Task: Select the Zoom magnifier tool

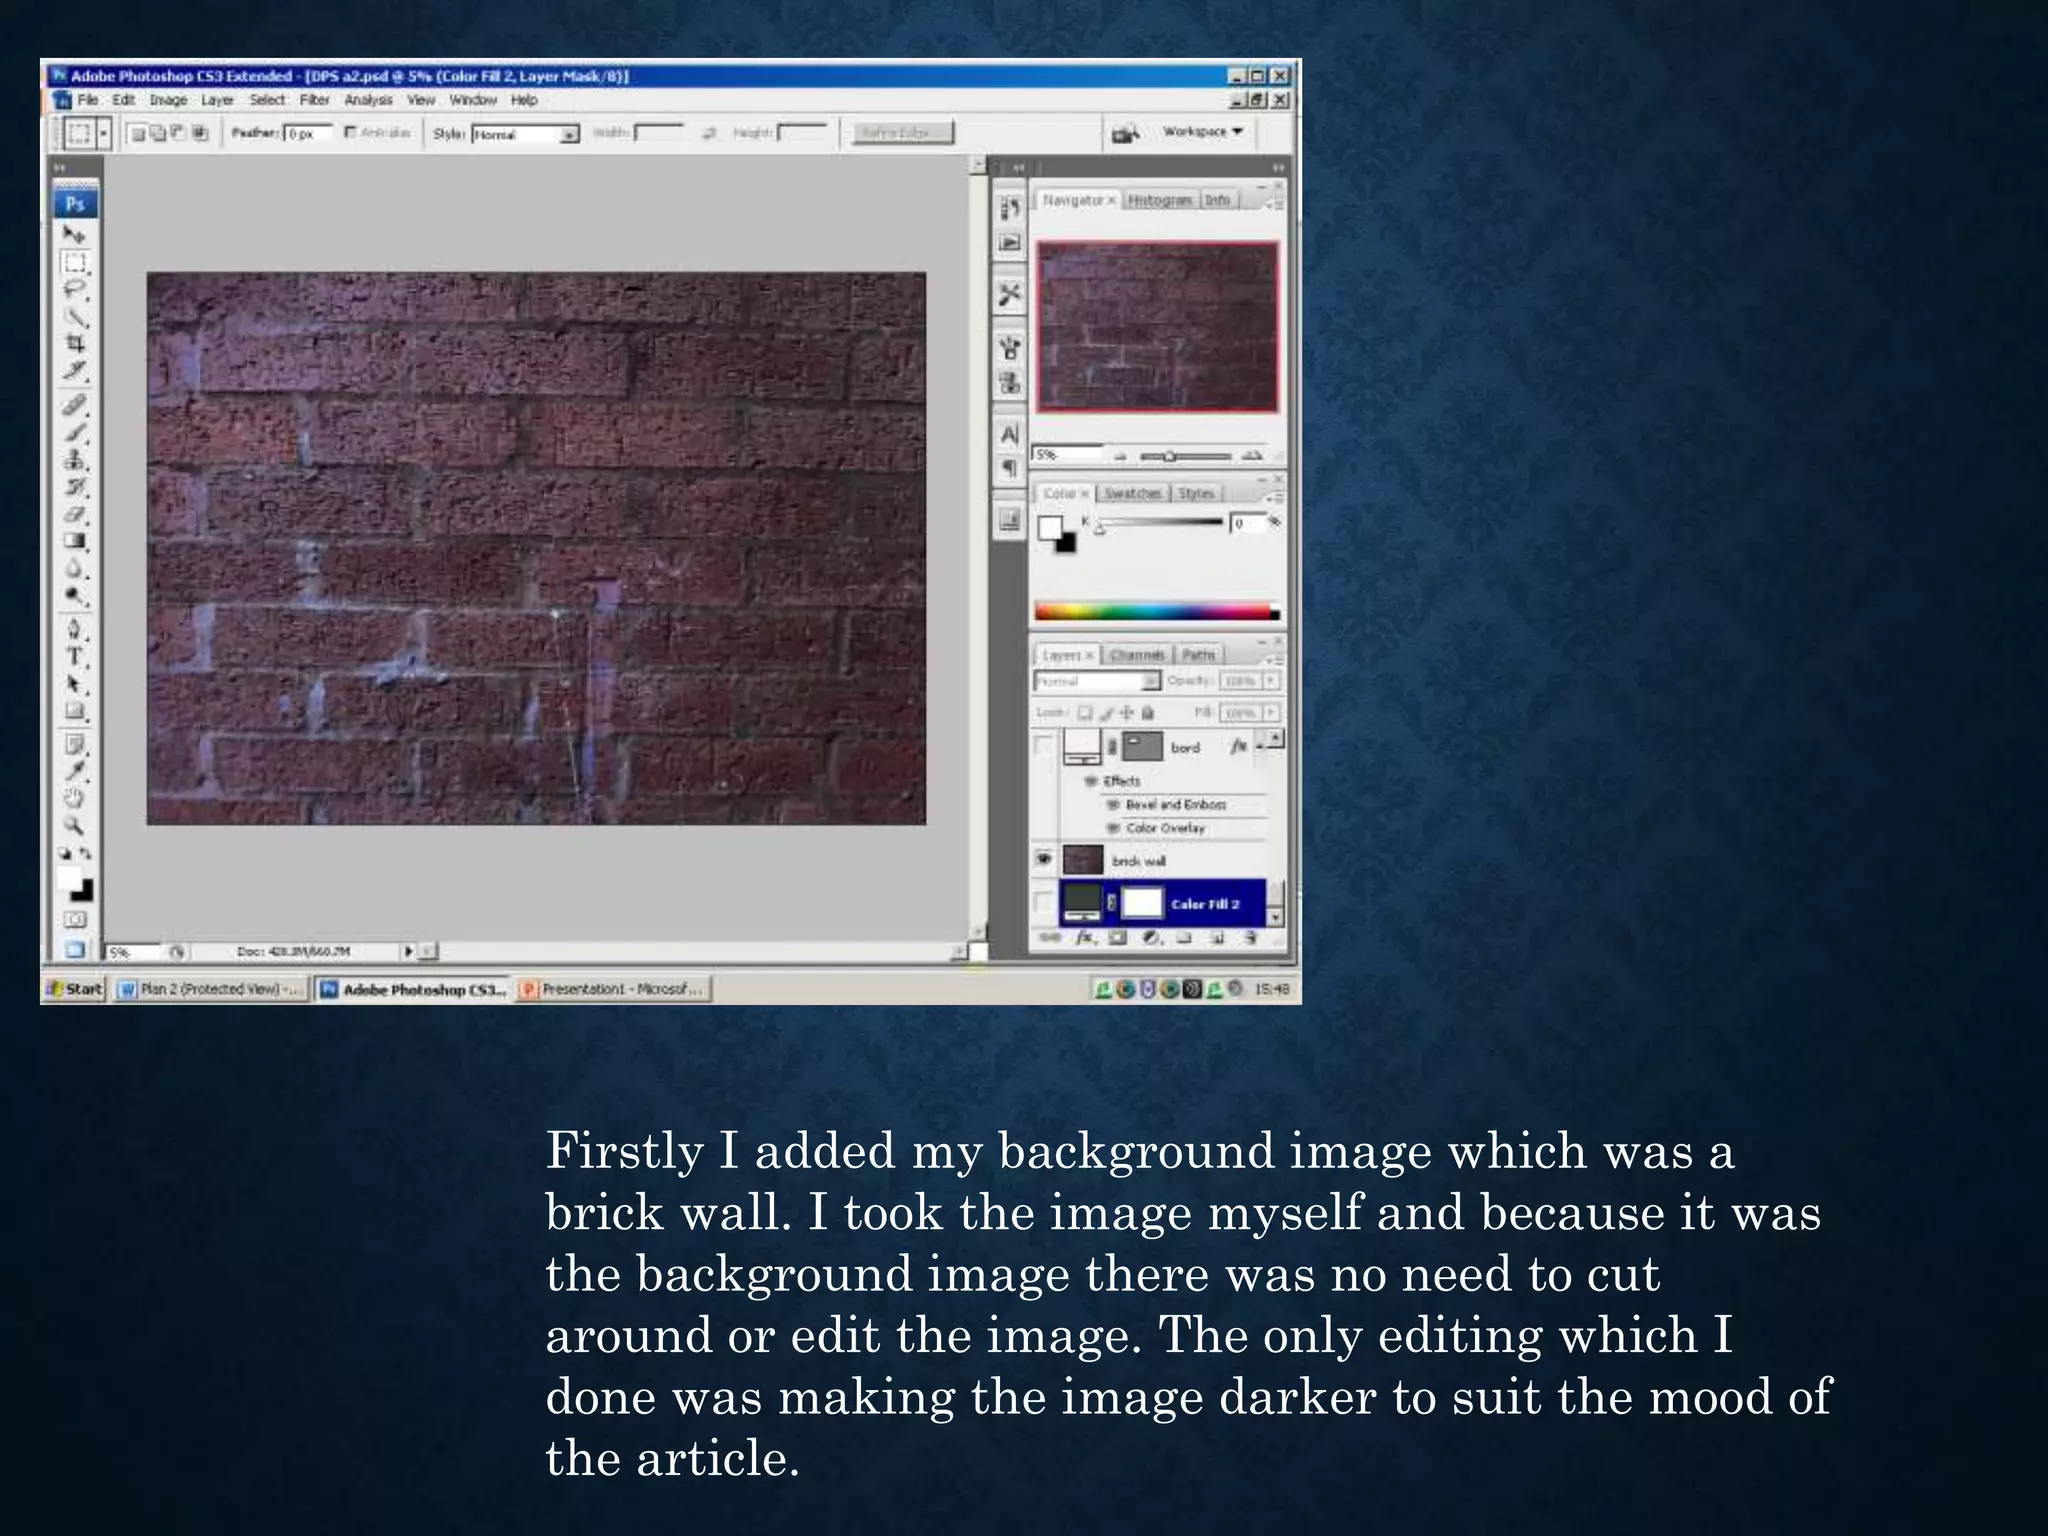Action: (x=75, y=826)
